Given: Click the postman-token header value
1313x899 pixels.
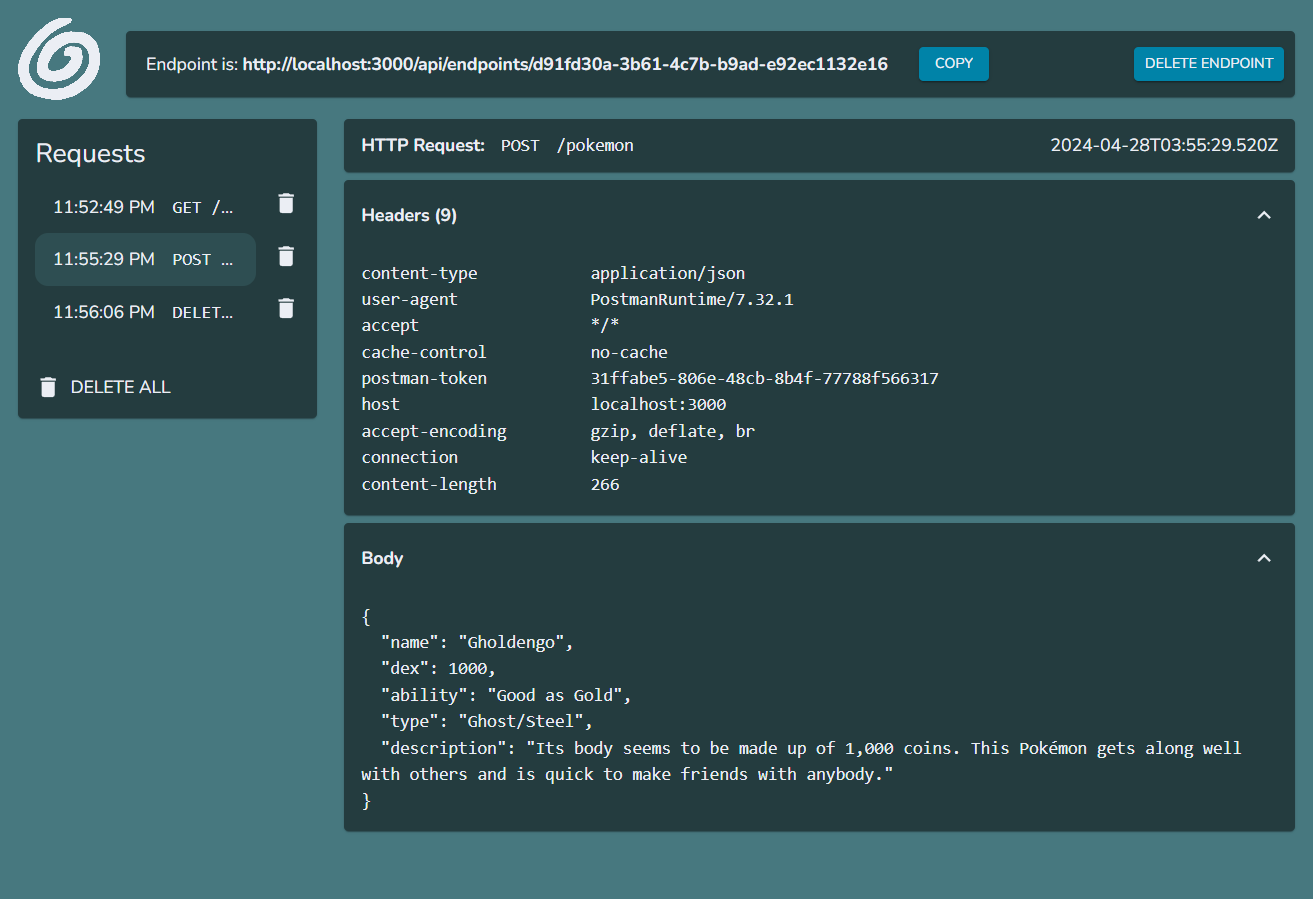Looking at the screenshot, I should click(x=764, y=378).
